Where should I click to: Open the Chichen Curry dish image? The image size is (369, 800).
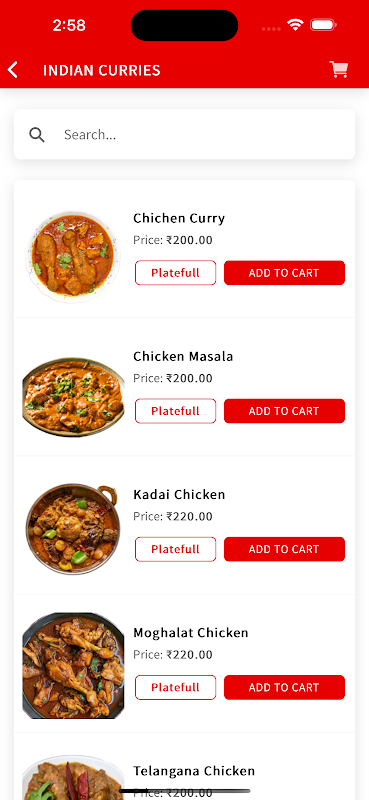pos(73,257)
